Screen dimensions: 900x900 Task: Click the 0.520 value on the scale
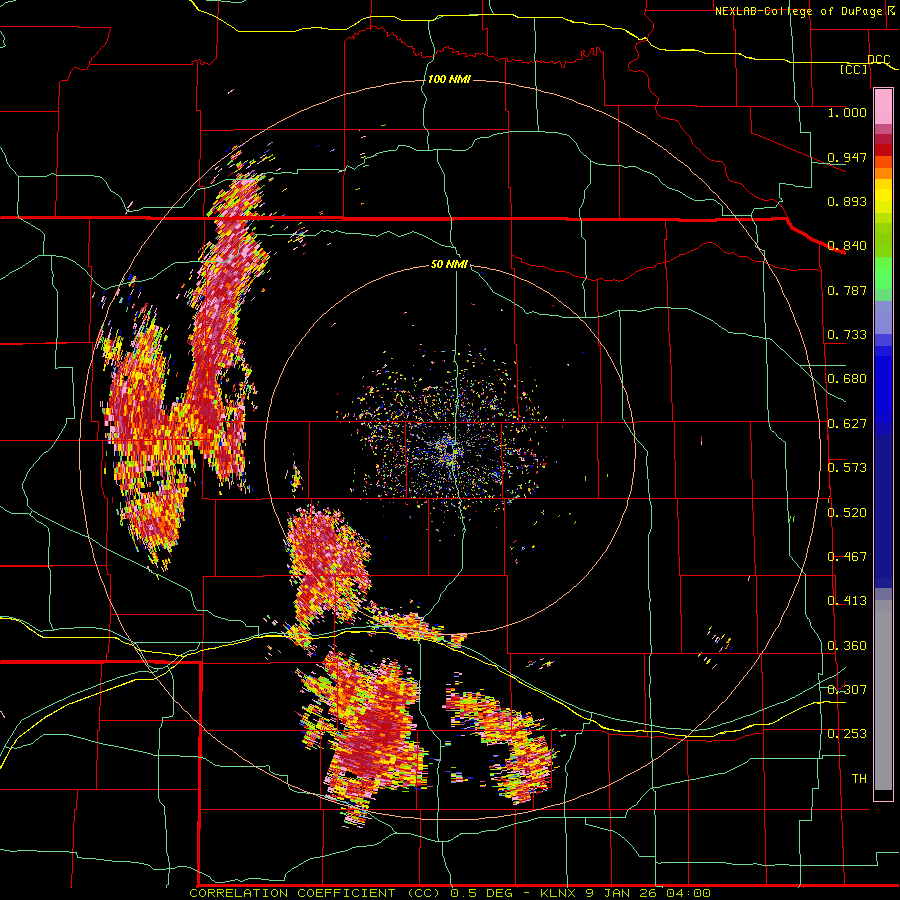pyautogui.click(x=847, y=513)
